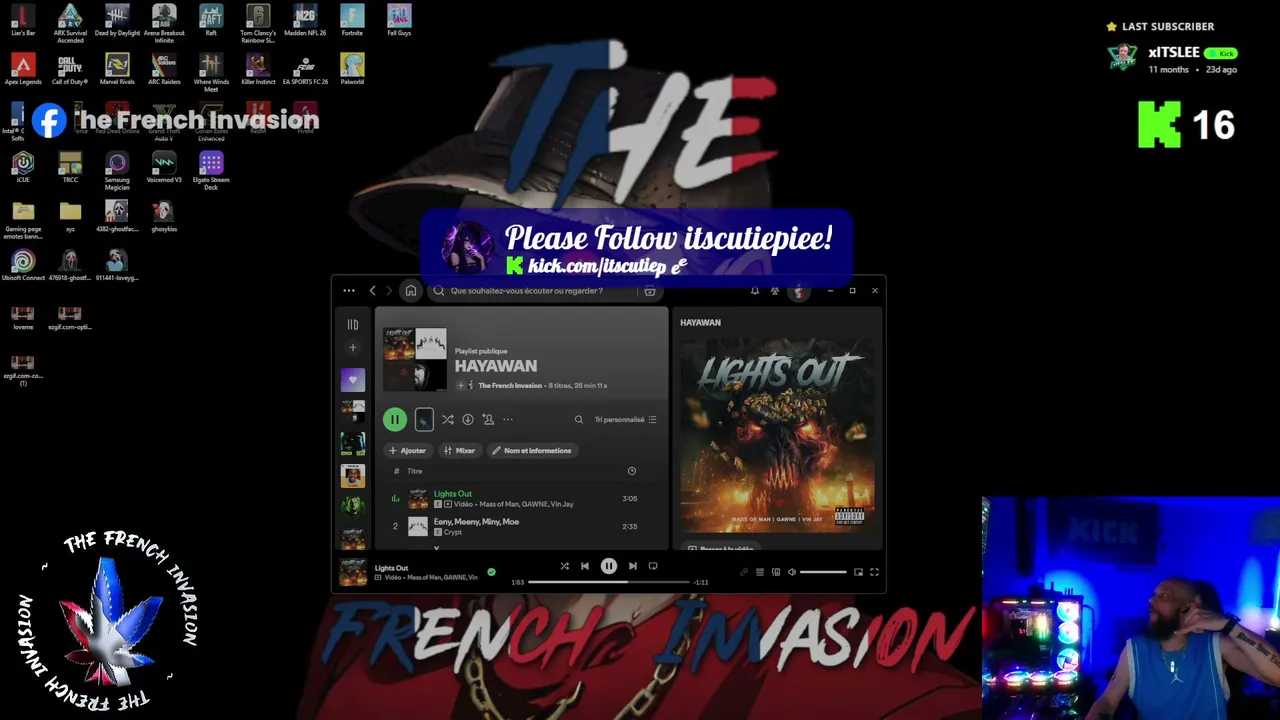Open the iCUE desktop shortcut
The image size is (1280, 720).
[23, 167]
